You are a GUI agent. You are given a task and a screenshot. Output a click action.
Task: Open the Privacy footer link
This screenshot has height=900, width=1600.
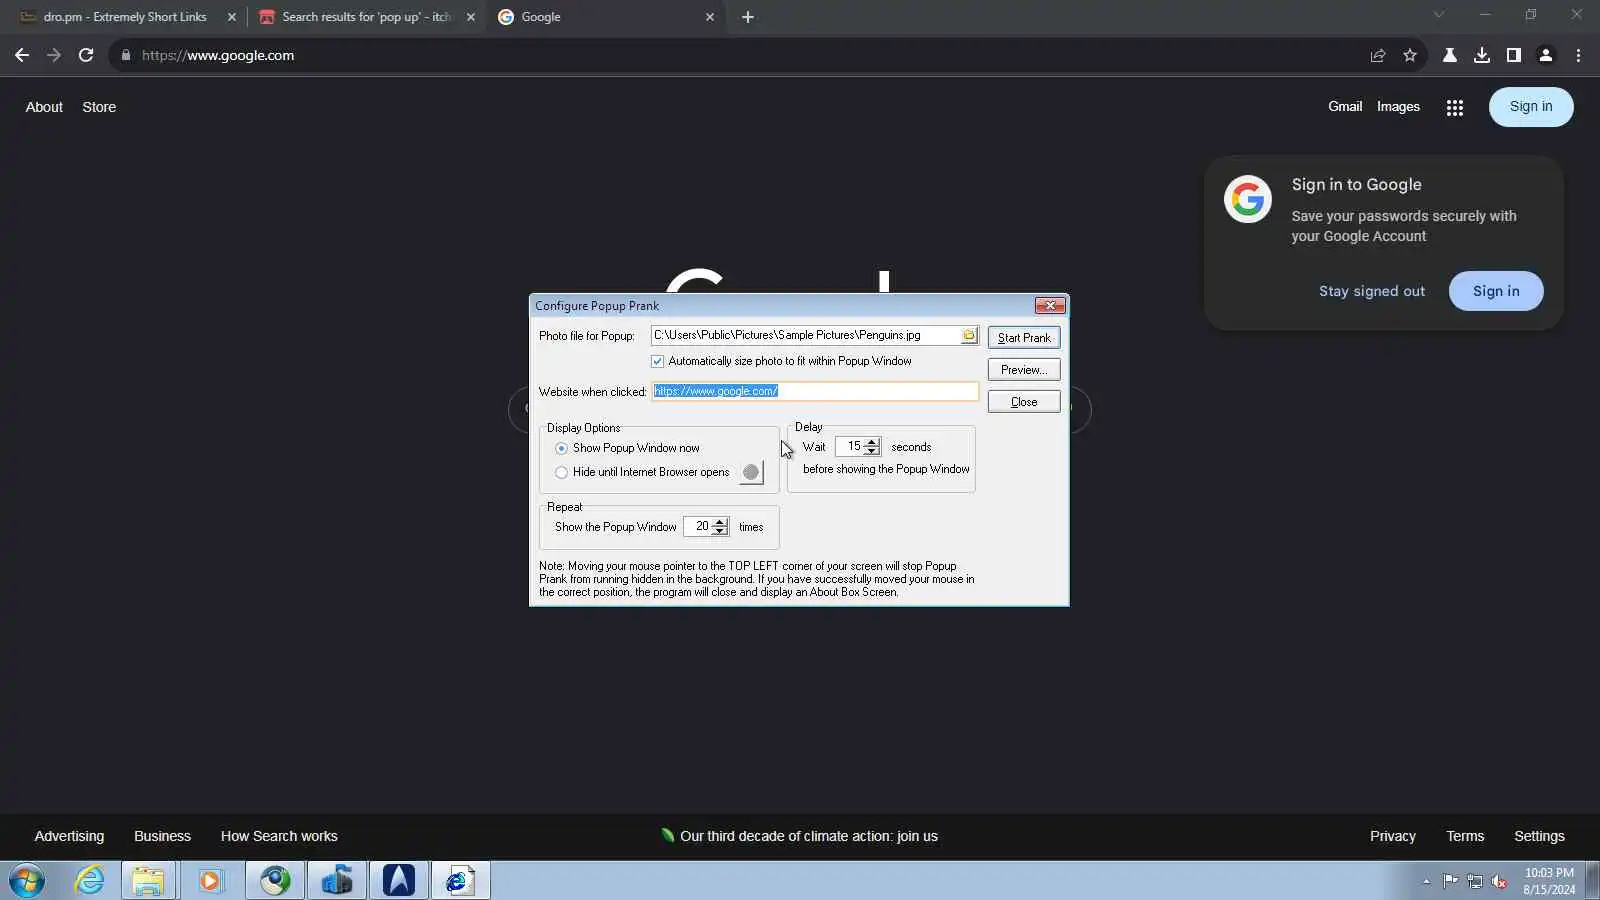[1393, 836]
